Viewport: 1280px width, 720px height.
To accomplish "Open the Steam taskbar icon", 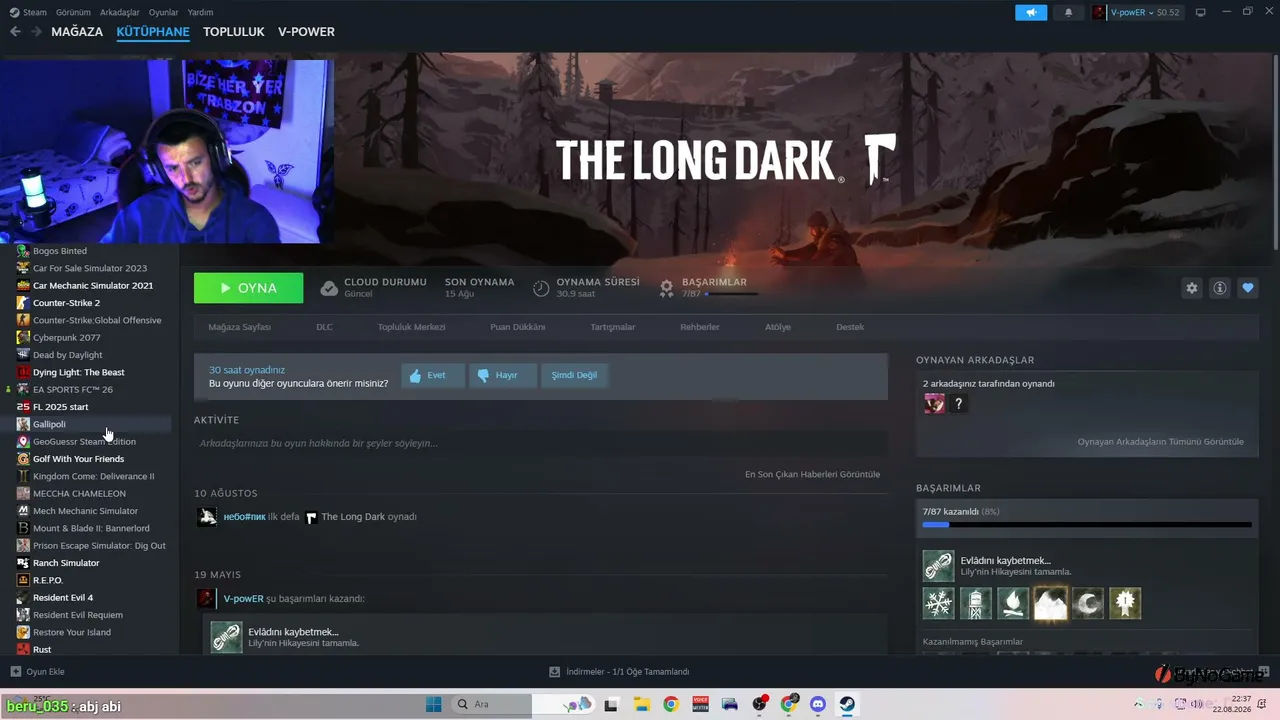I will (847, 704).
